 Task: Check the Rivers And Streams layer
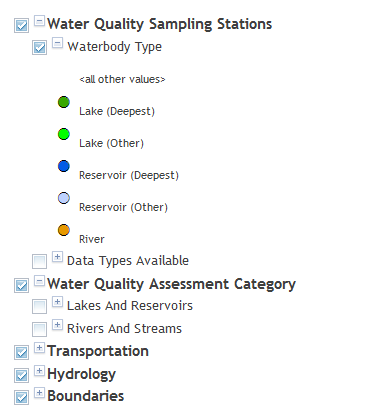point(39,329)
